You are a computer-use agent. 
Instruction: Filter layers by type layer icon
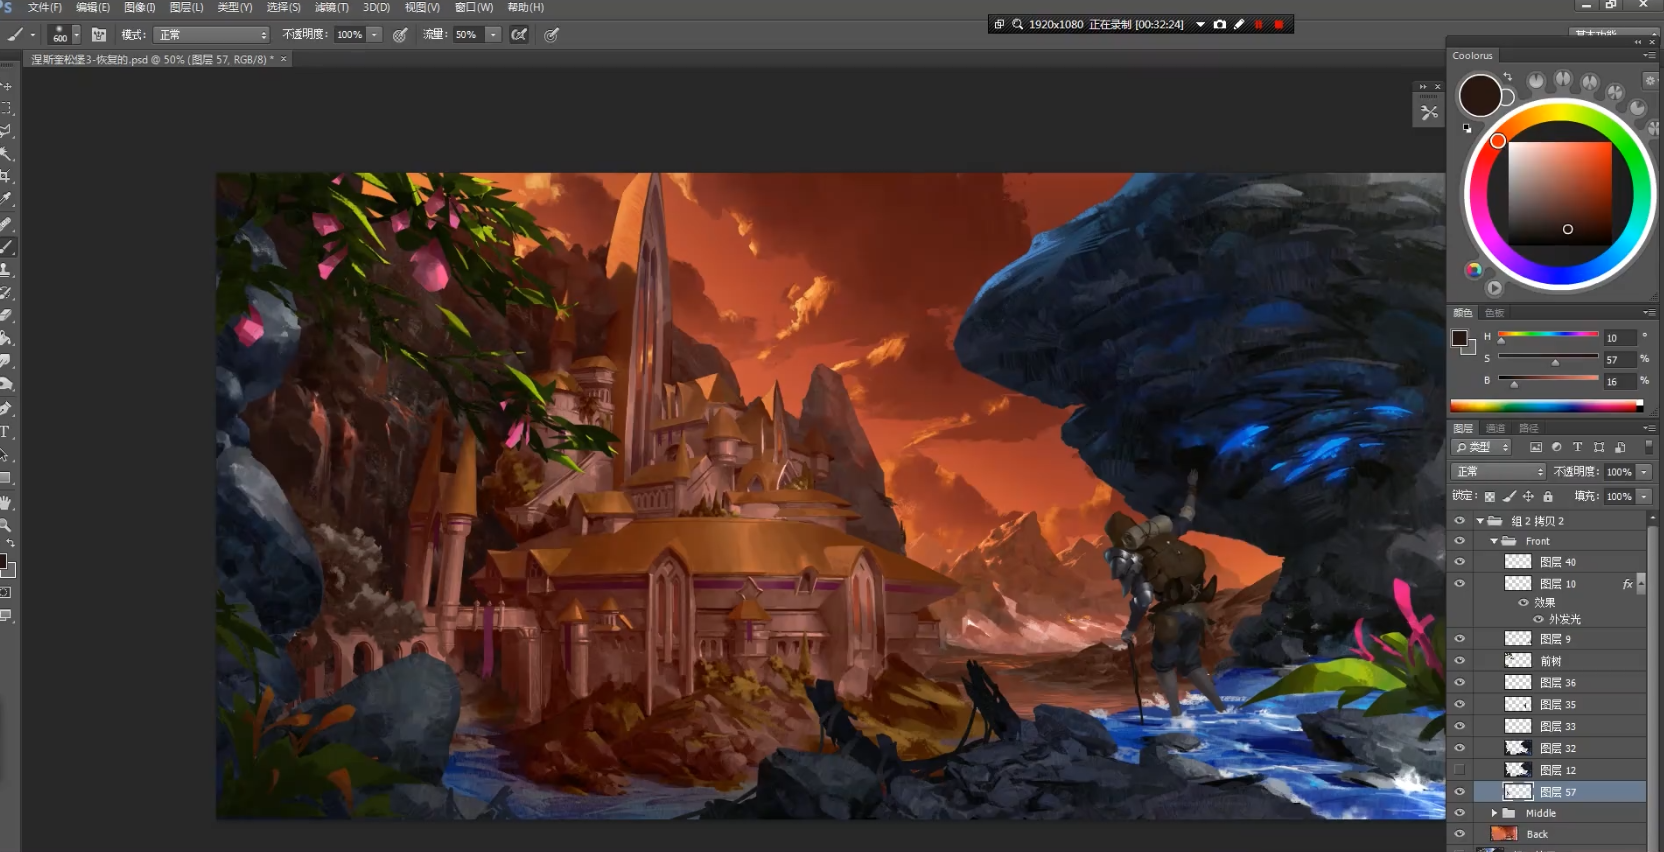point(1577,447)
